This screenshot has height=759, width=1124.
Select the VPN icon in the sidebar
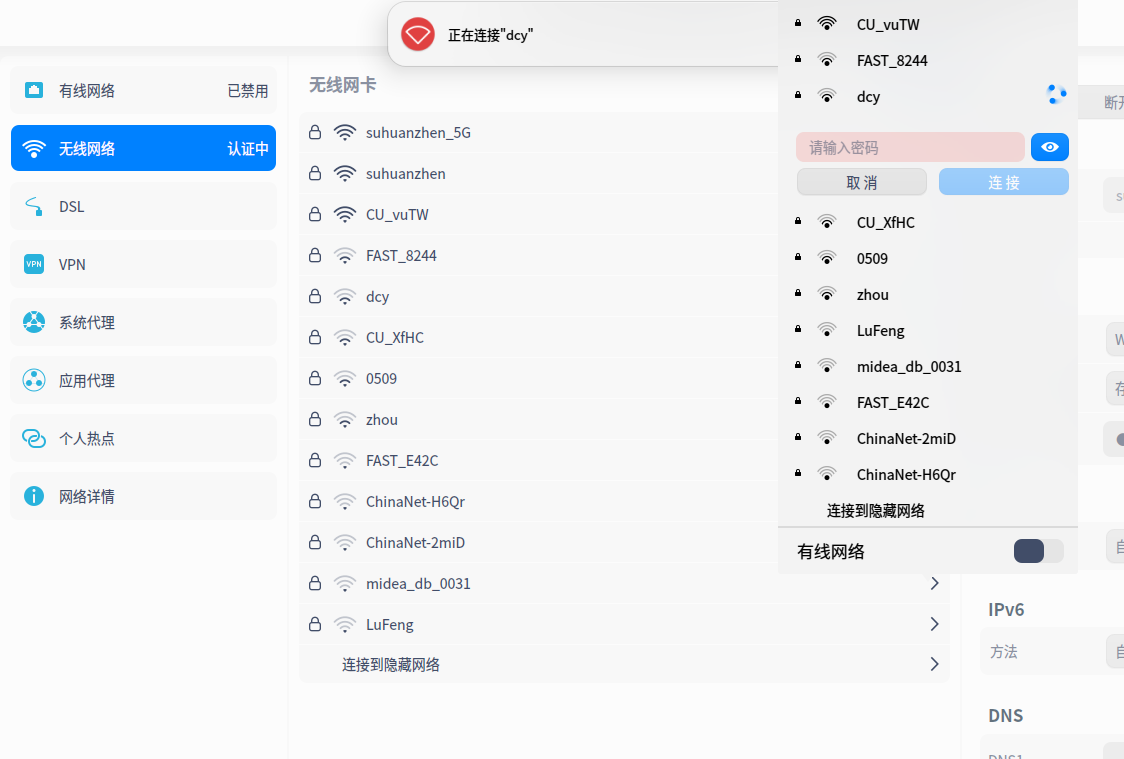click(34, 264)
